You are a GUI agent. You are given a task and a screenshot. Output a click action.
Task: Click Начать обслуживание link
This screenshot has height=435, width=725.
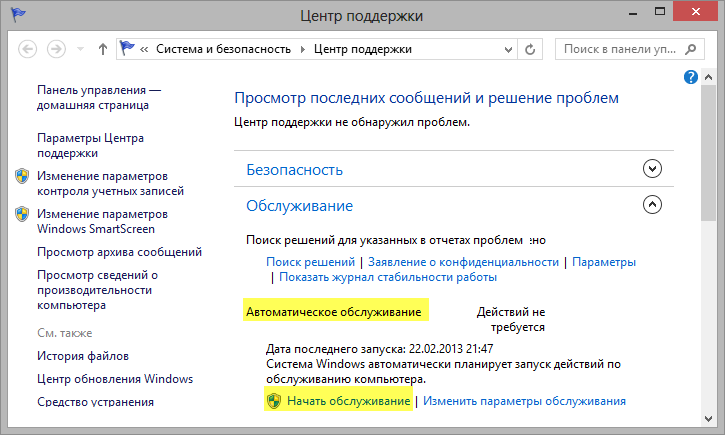[x=349, y=401]
